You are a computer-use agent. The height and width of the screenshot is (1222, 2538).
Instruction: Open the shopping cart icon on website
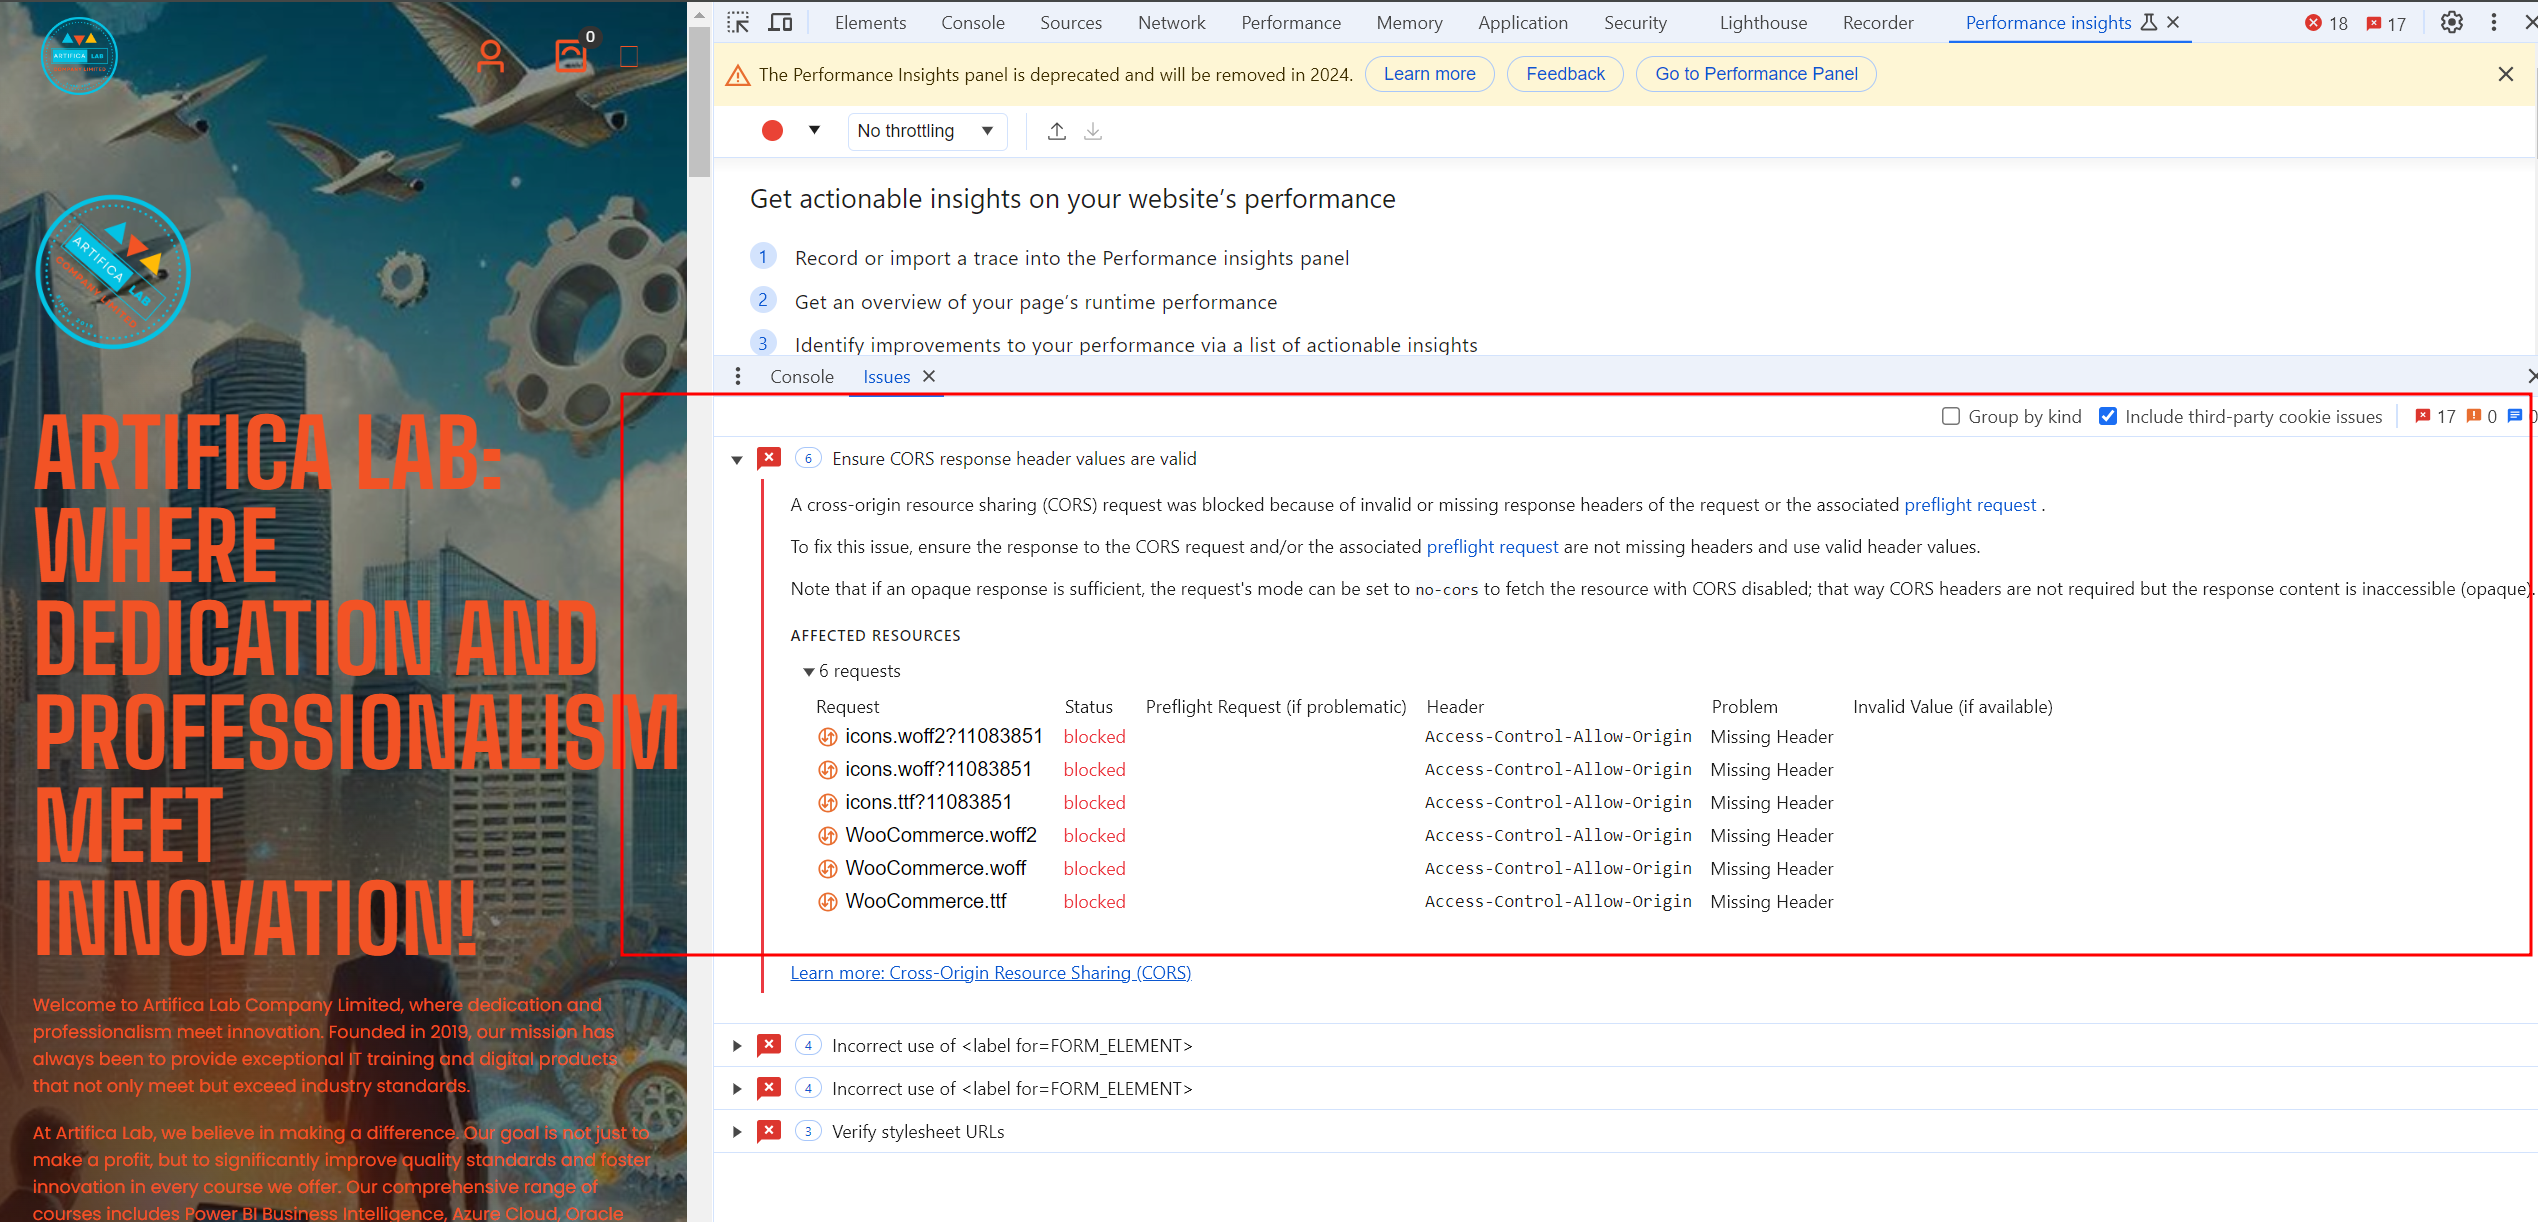click(572, 55)
